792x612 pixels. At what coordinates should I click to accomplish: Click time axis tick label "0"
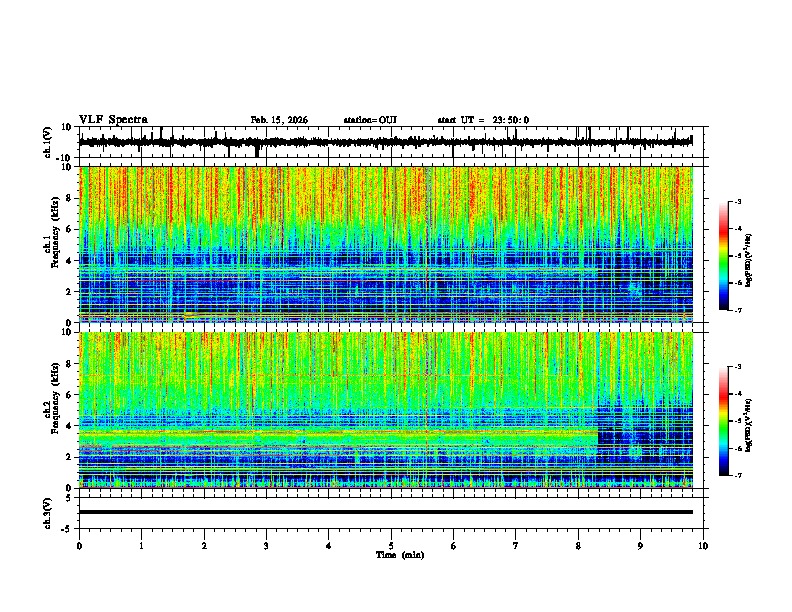point(79,546)
